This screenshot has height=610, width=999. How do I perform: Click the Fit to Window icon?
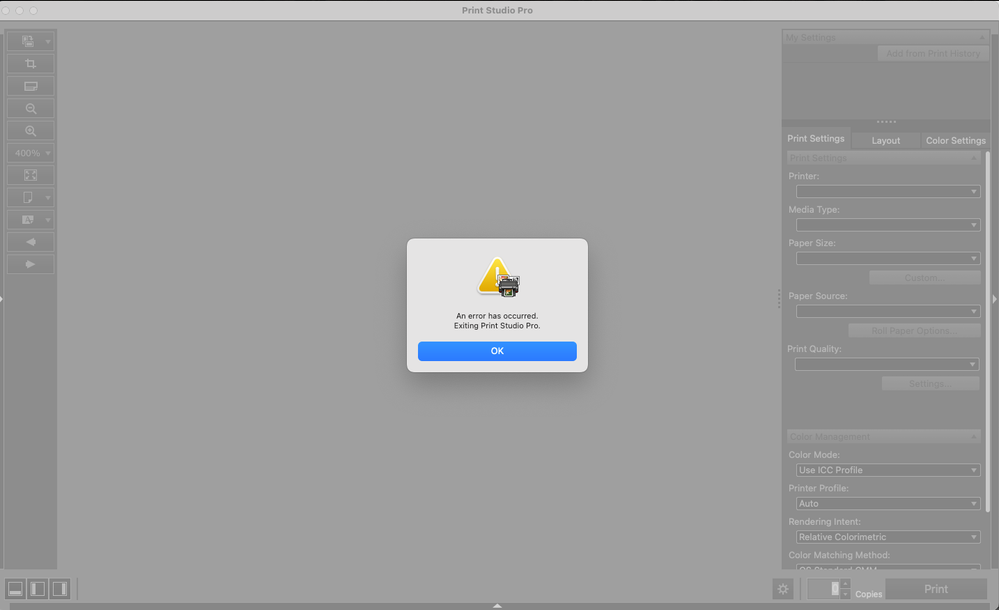[31, 175]
